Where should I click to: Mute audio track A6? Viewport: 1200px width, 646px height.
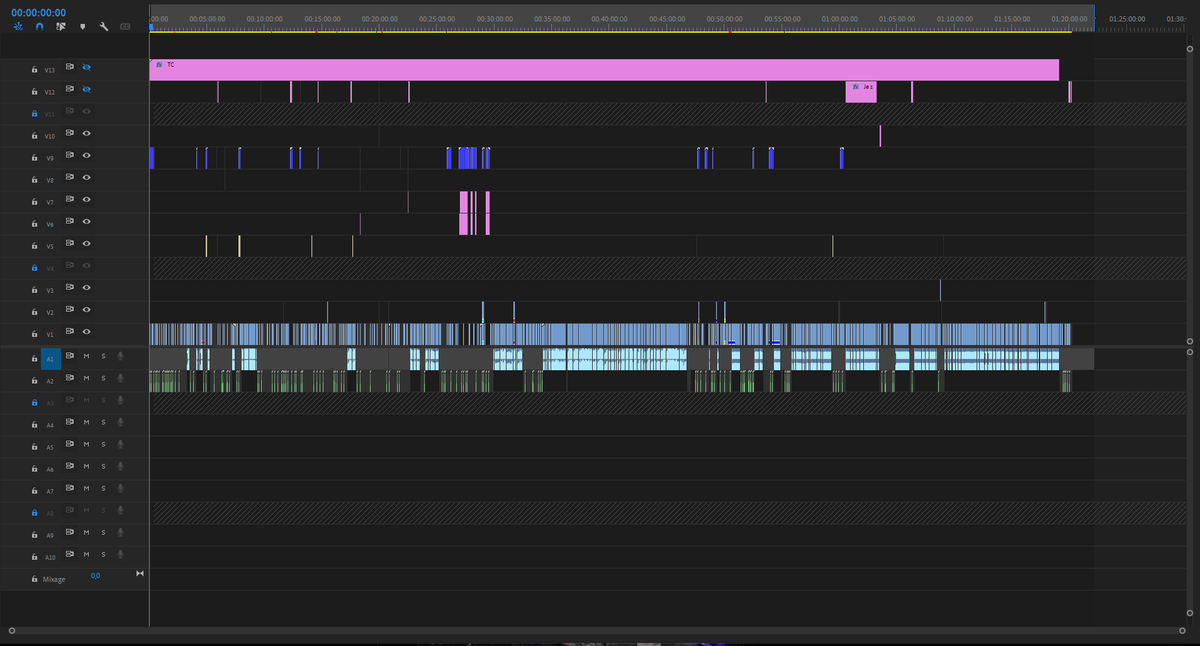(x=87, y=466)
